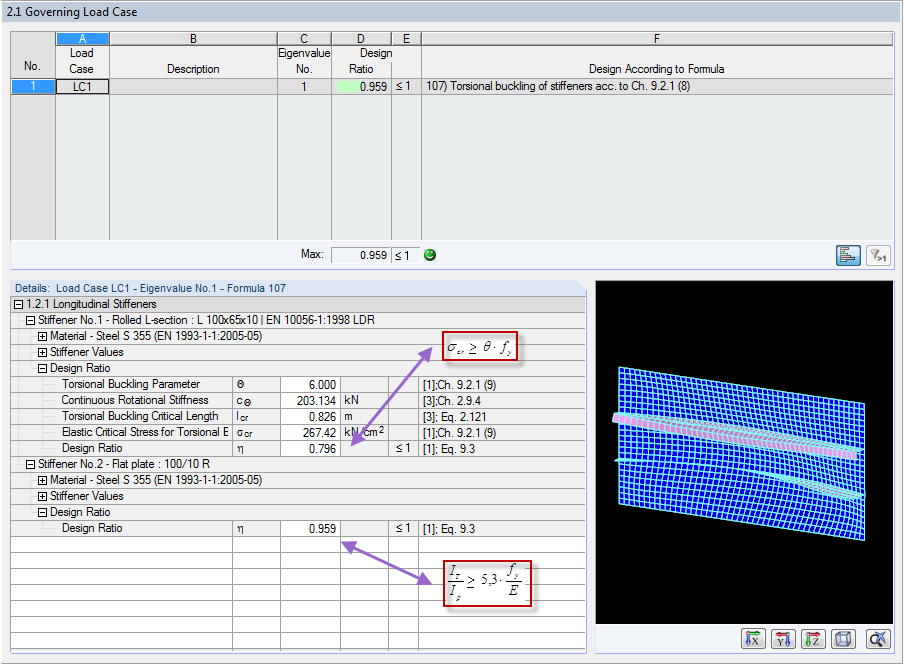Select column header A
This screenshot has width=904, height=665.
82,39
